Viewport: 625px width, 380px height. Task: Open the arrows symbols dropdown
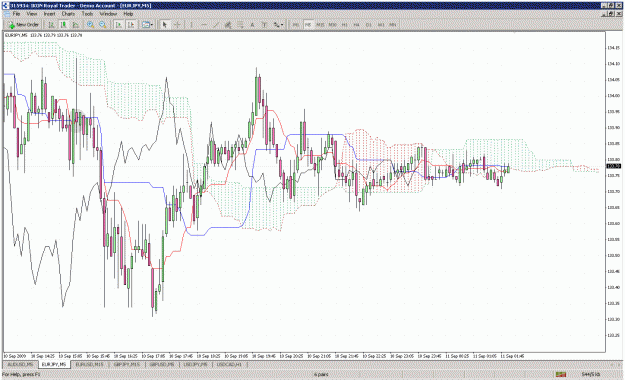point(278,25)
